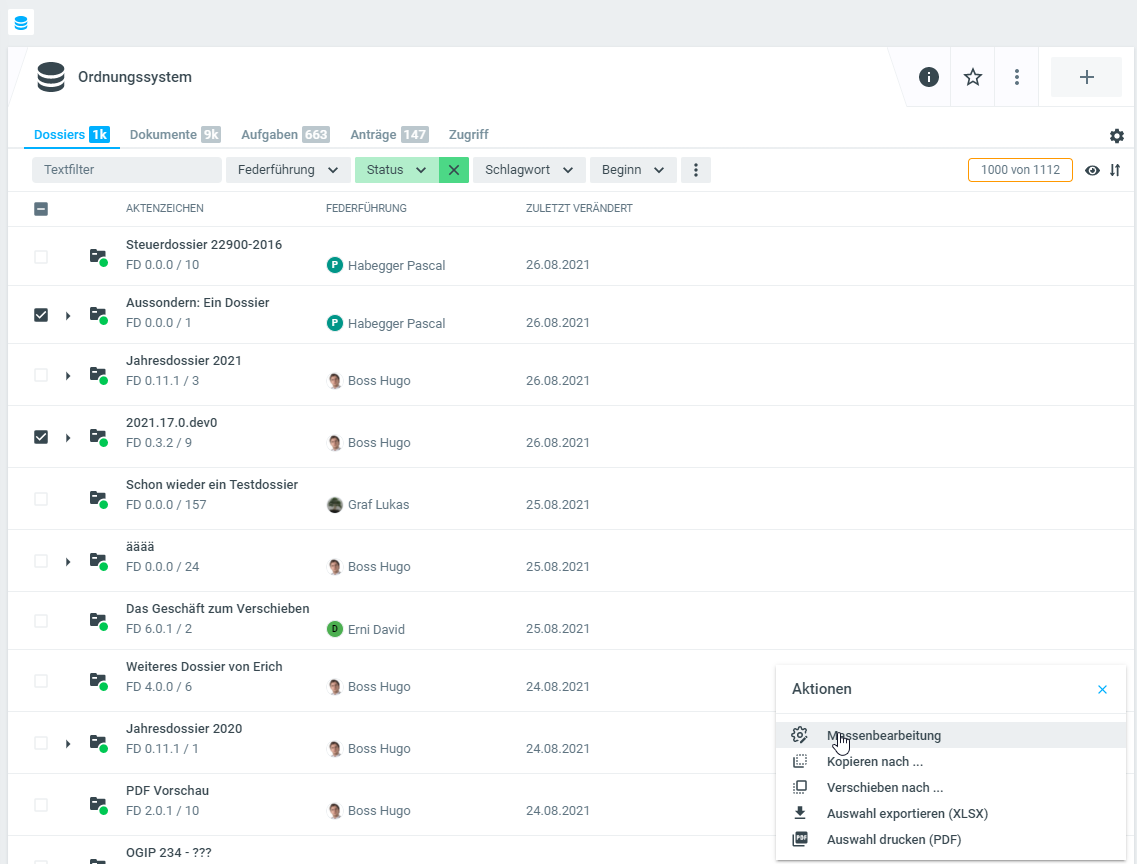The height and width of the screenshot is (864, 1137).
Task: Choose 'Auswahl exportieren (XLSX)' action
Action: tap(907, 813)
